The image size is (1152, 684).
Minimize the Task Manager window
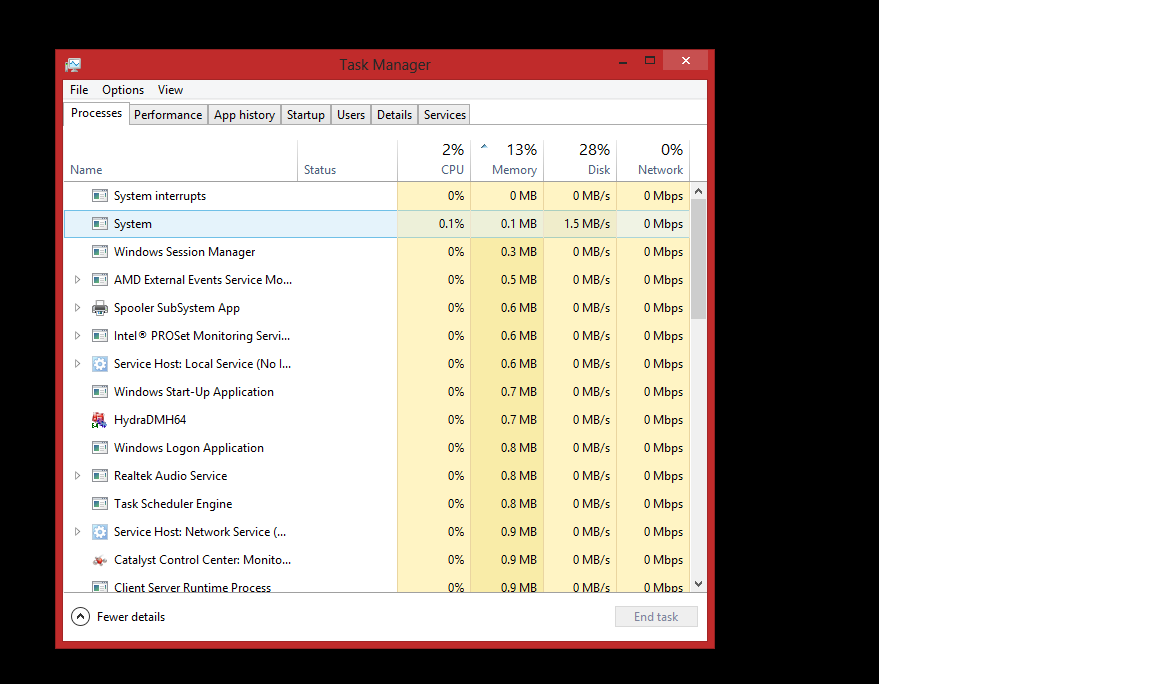pos(623,62)
